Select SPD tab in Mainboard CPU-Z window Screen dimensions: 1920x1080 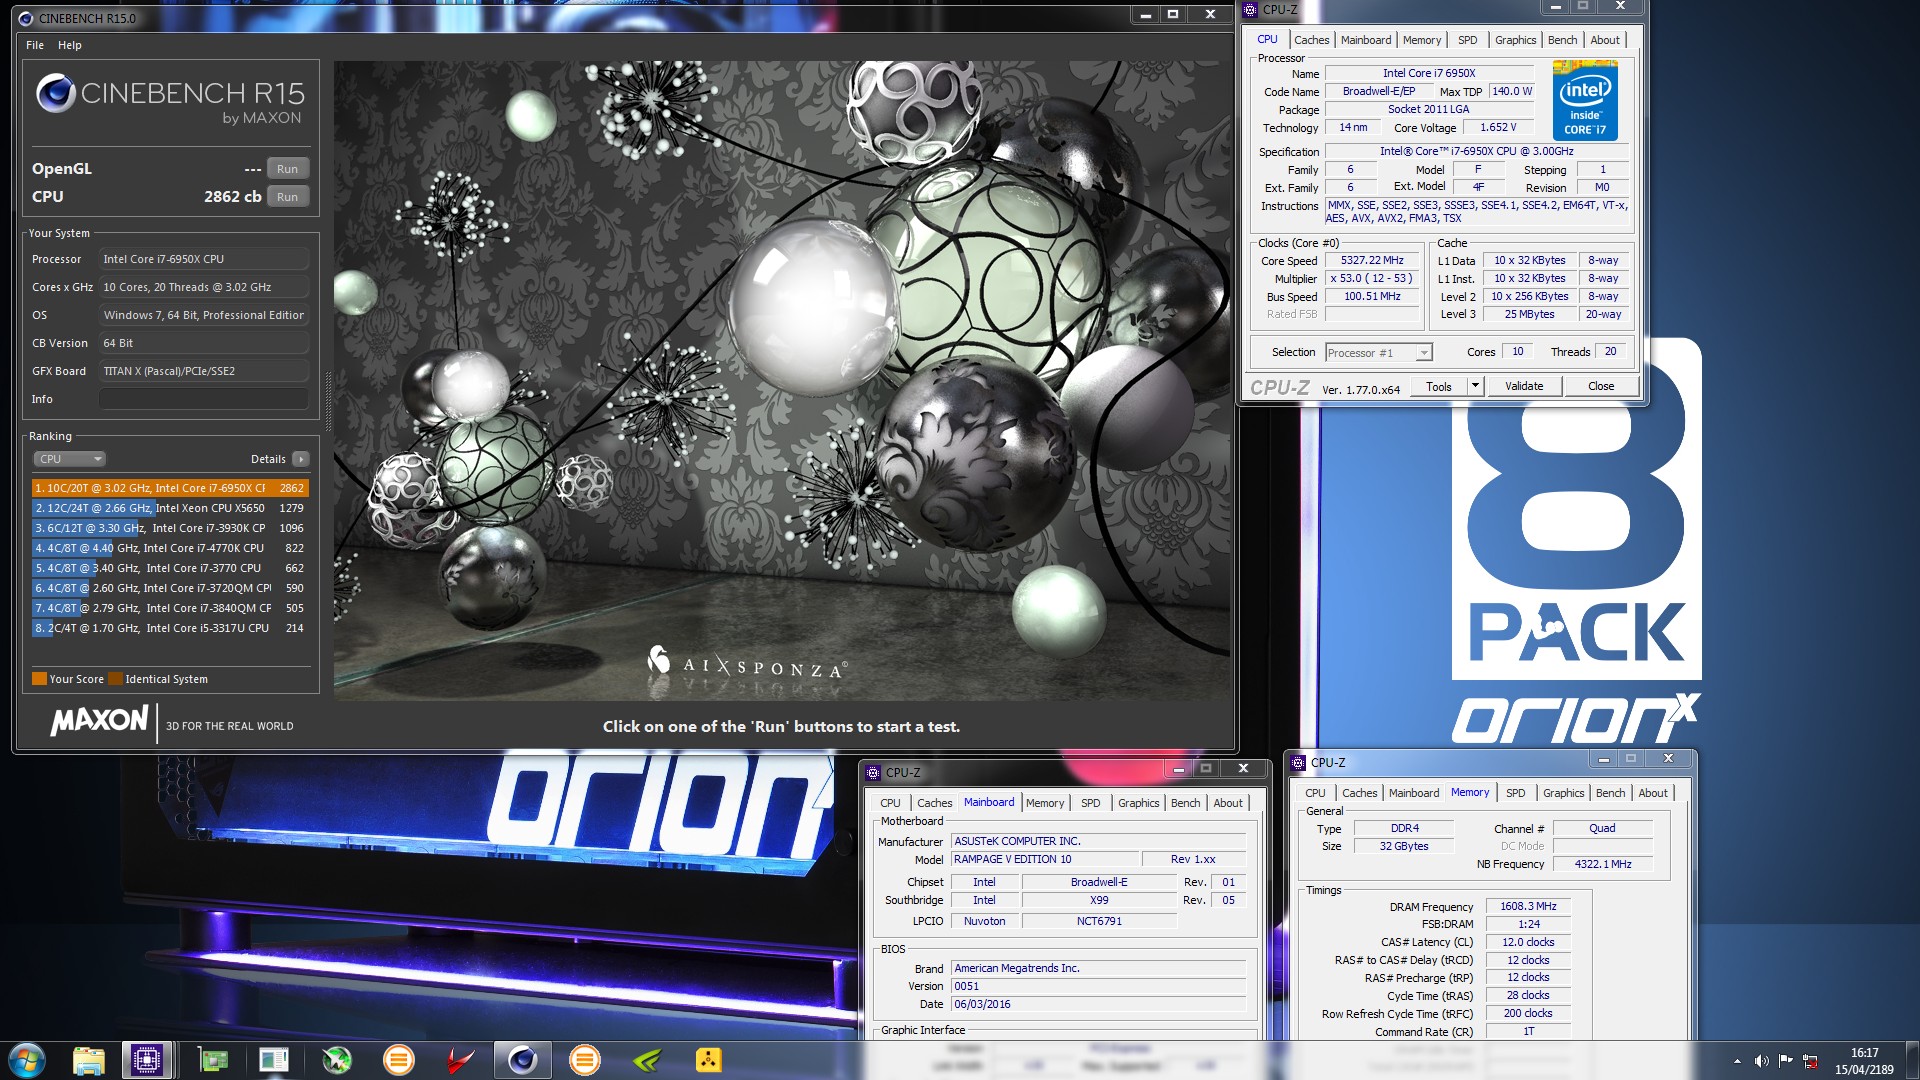point(1090,803)
